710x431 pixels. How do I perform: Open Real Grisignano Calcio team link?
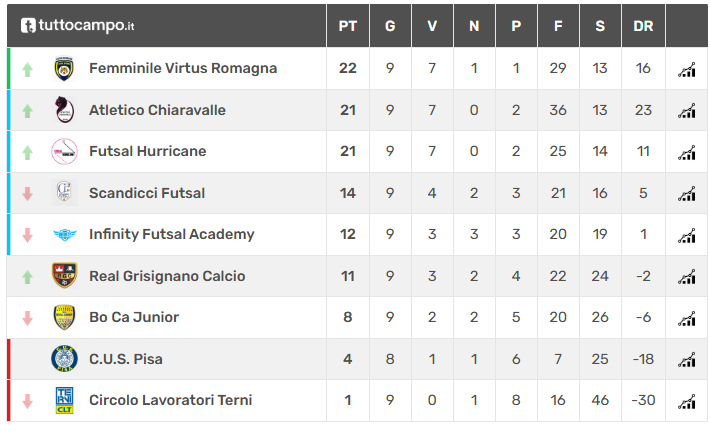pyautogui.click(x=167, y=276)
